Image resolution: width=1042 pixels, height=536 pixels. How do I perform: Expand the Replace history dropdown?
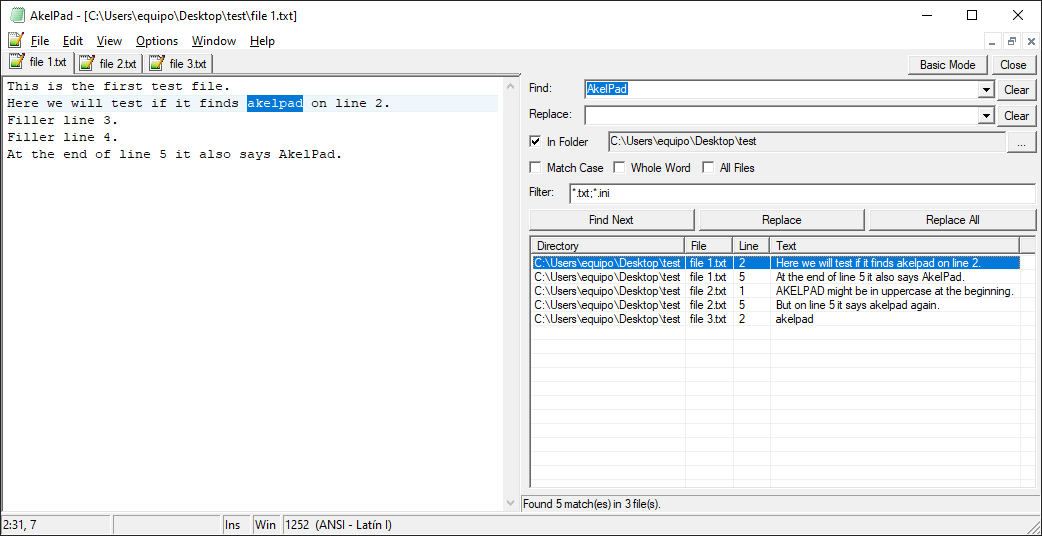986,116
